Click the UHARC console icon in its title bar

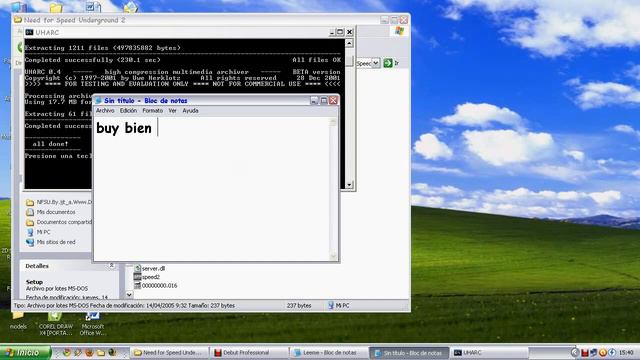tap(29, 32)
